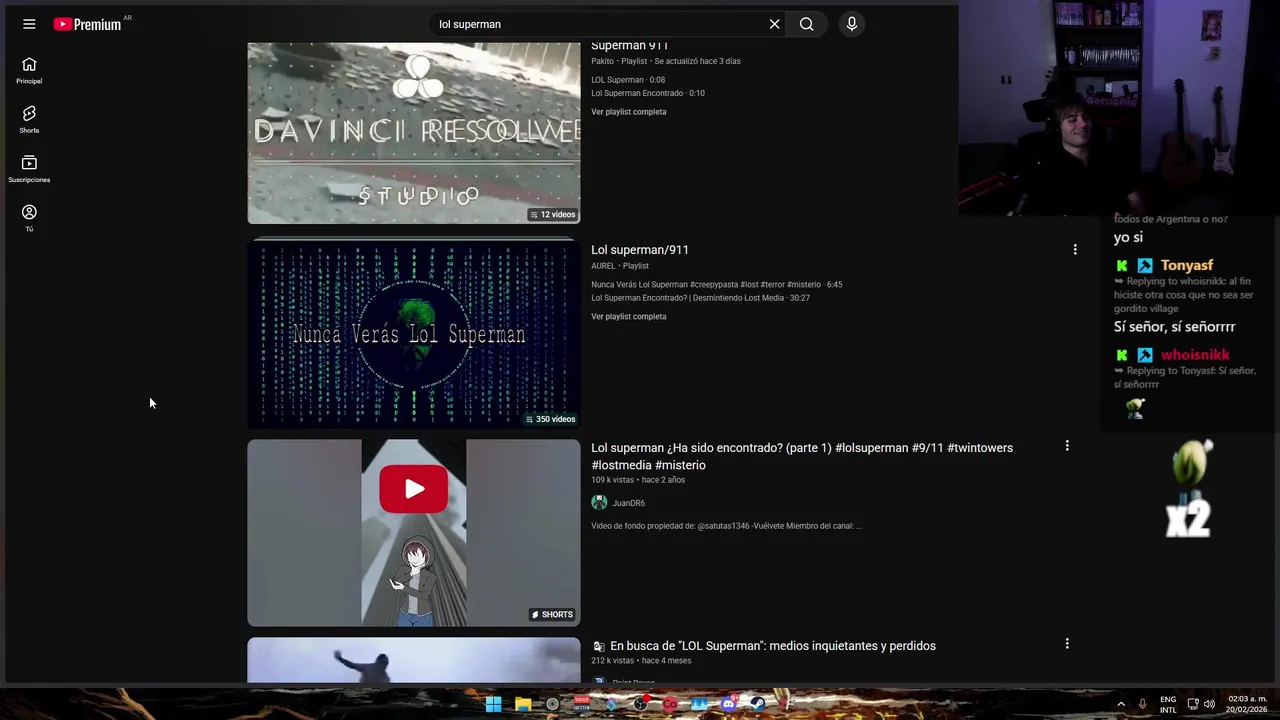
Task: Open Voicemeeter from taskbar
Action: coord(582,704)
